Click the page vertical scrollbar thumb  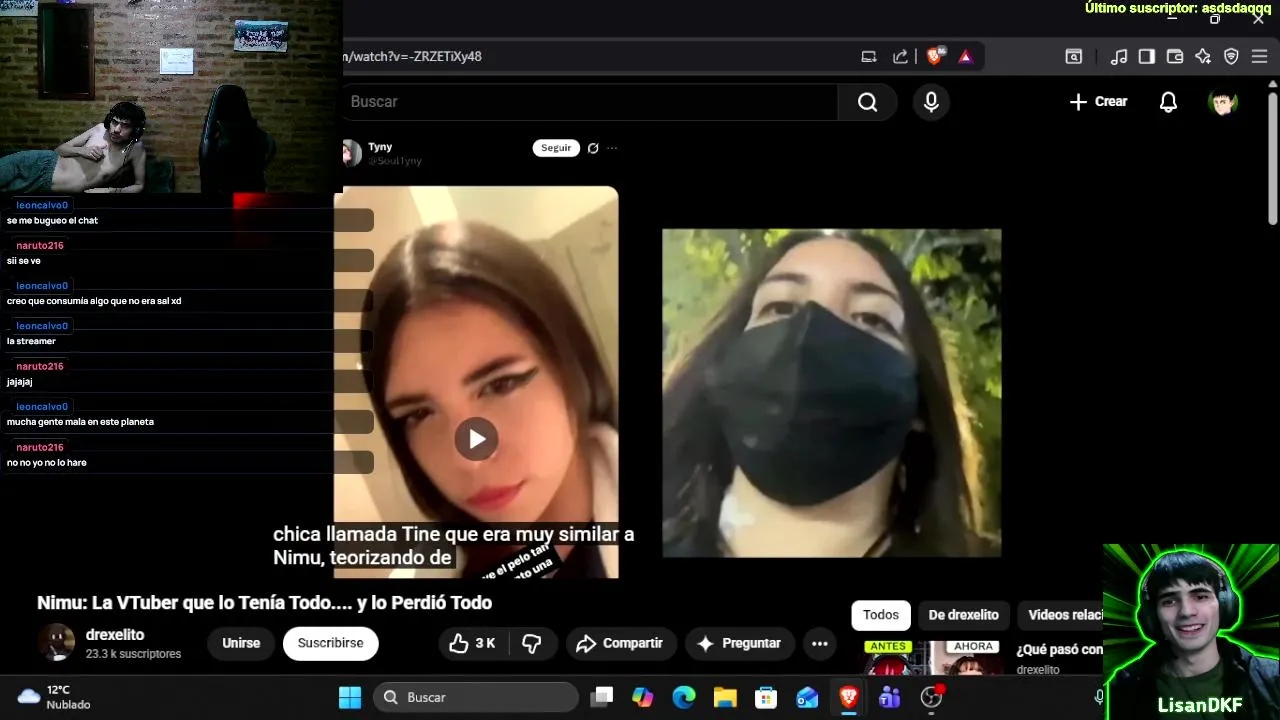click(x=1273, y=159)
